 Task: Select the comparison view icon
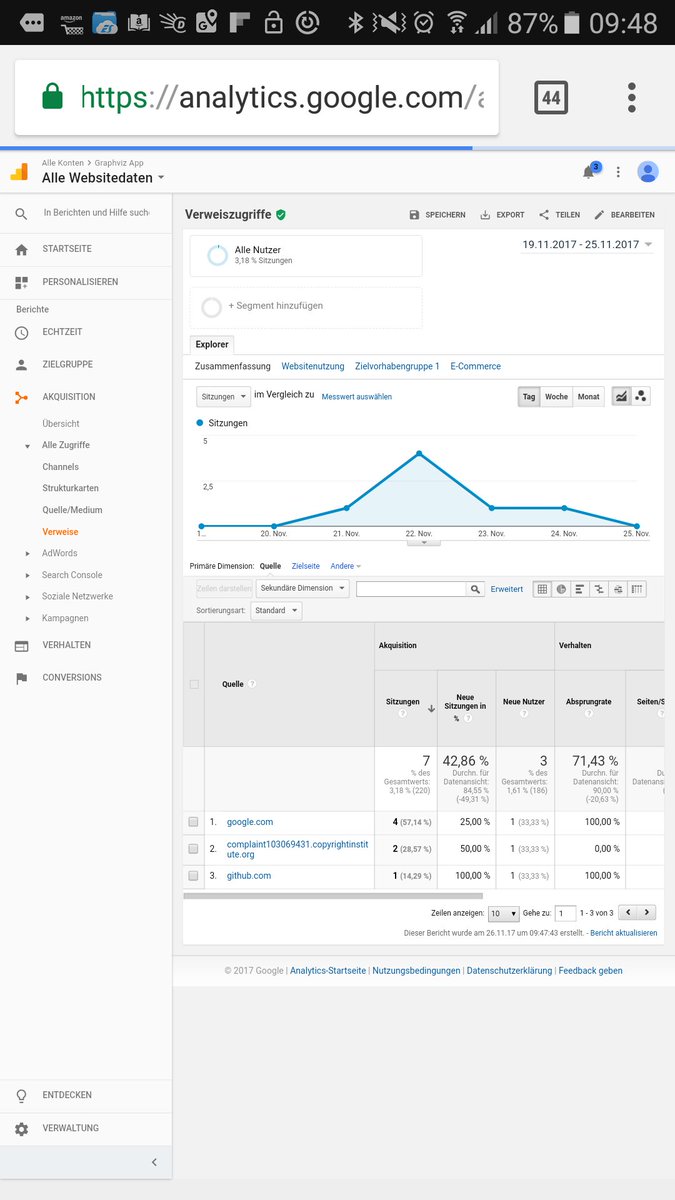pos(599,590)
